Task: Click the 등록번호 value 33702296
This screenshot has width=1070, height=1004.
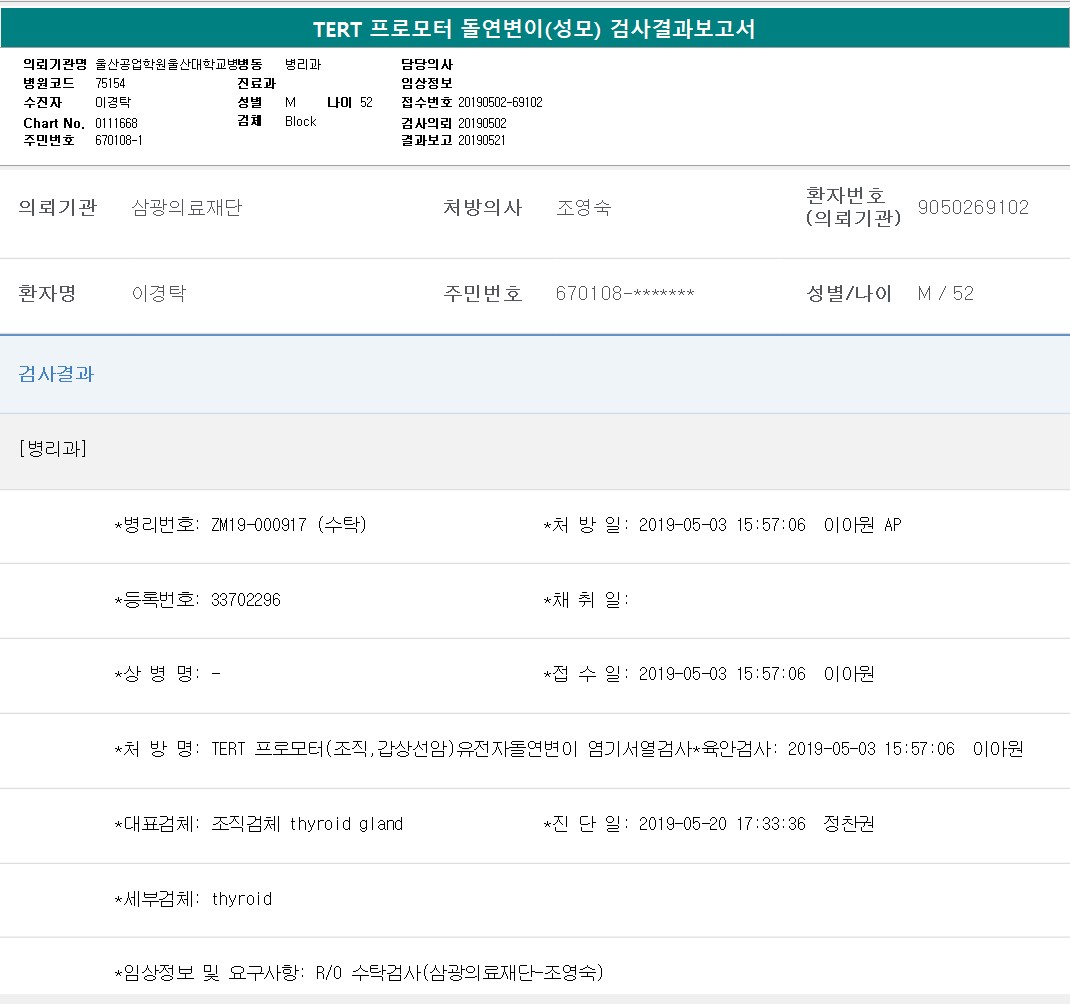Action: click(246, 600)
